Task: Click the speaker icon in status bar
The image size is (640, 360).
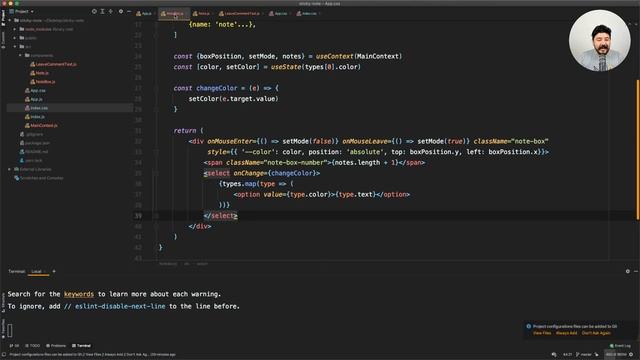Action: (554, 355)
